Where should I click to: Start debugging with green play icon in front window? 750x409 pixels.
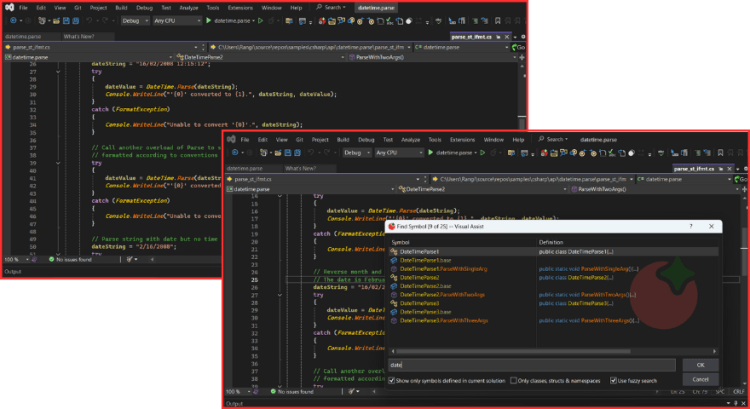coord(430,153)
